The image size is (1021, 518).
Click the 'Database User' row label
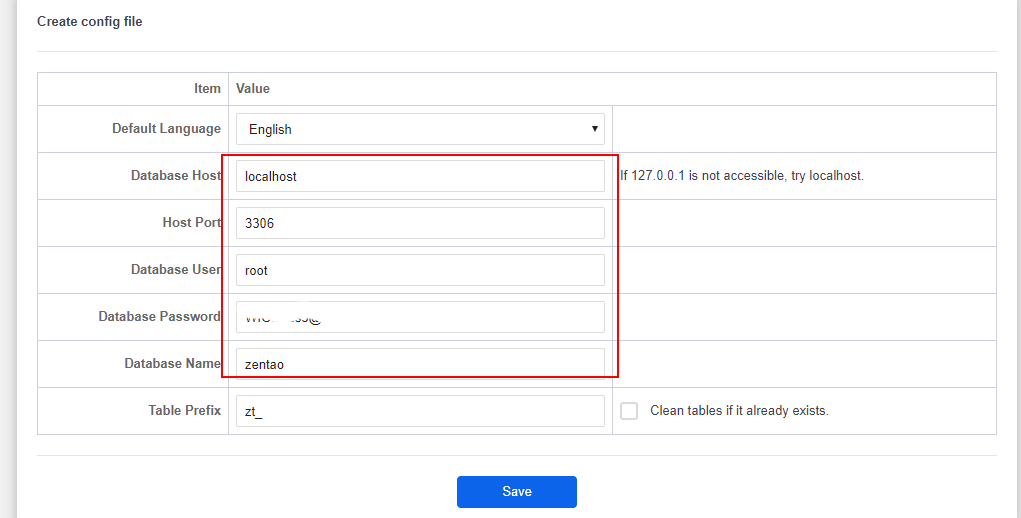coord(175,270)
